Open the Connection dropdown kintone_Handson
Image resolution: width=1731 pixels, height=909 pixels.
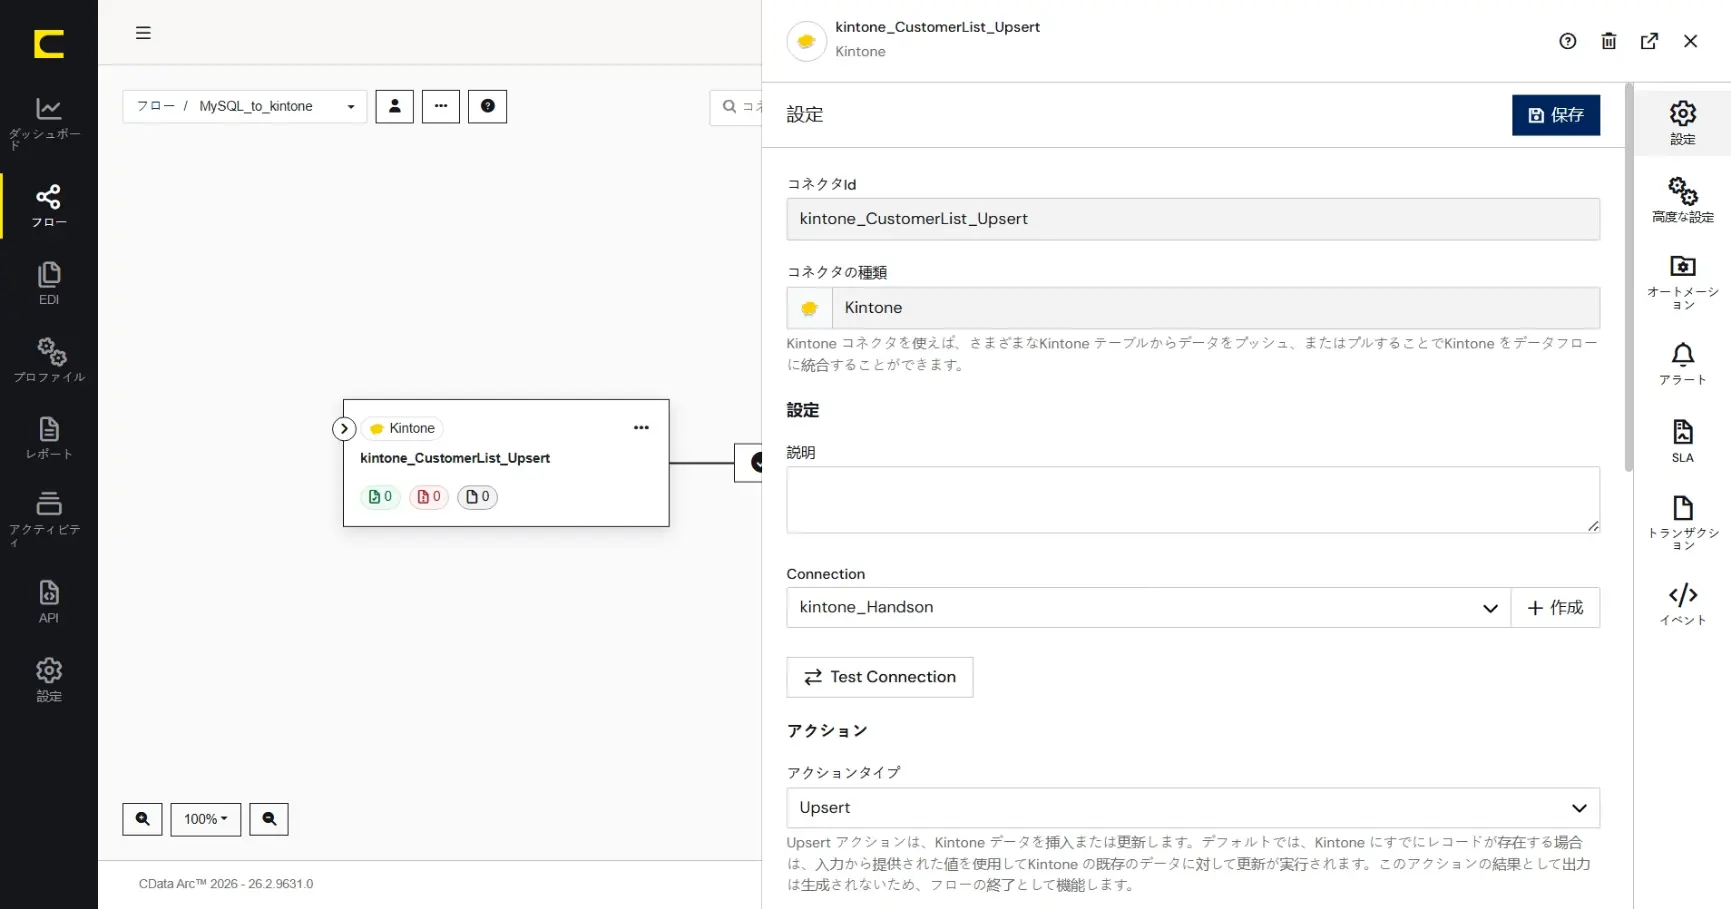click(1149, 608)
